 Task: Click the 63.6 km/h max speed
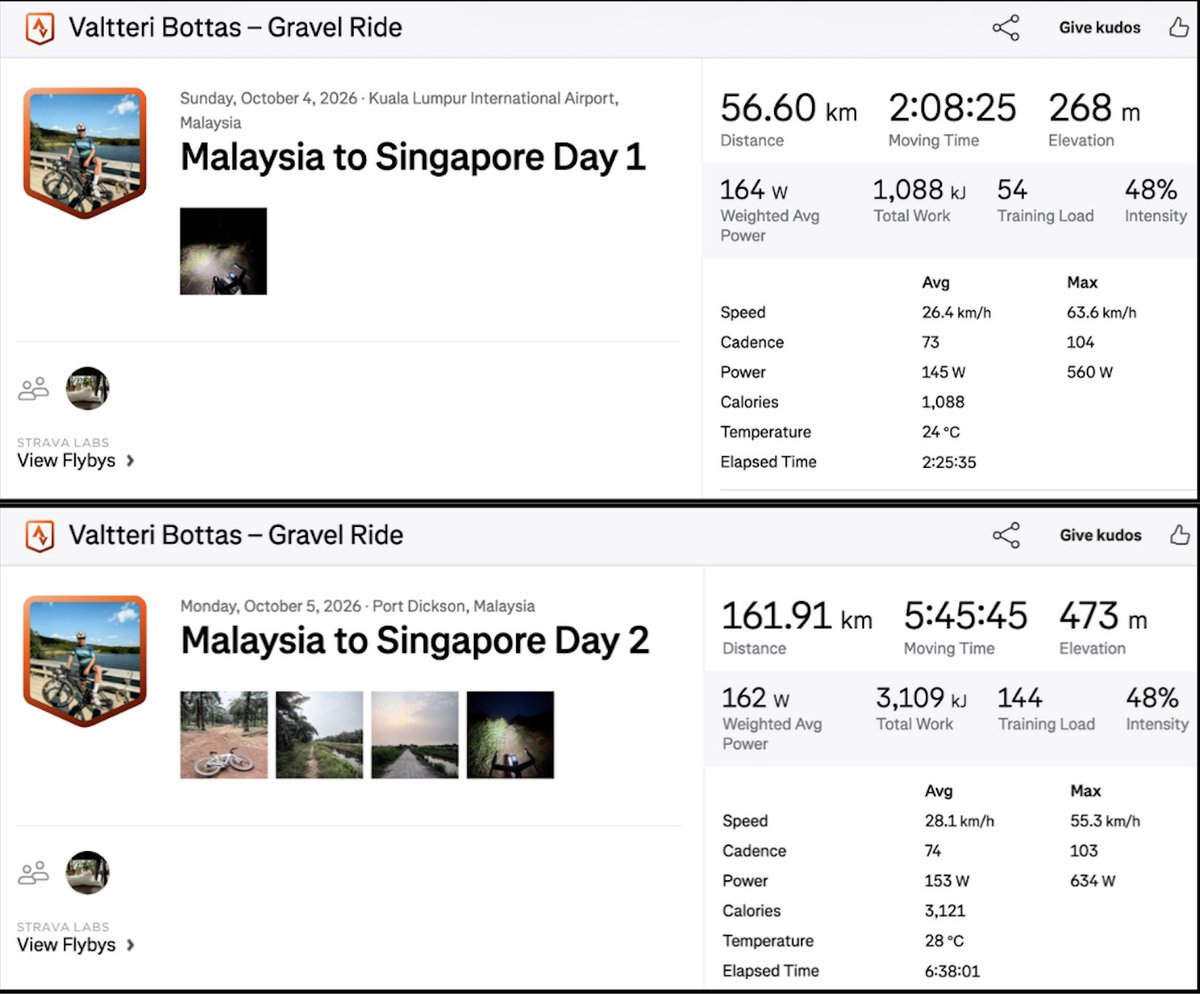[x=1102, y=313]
